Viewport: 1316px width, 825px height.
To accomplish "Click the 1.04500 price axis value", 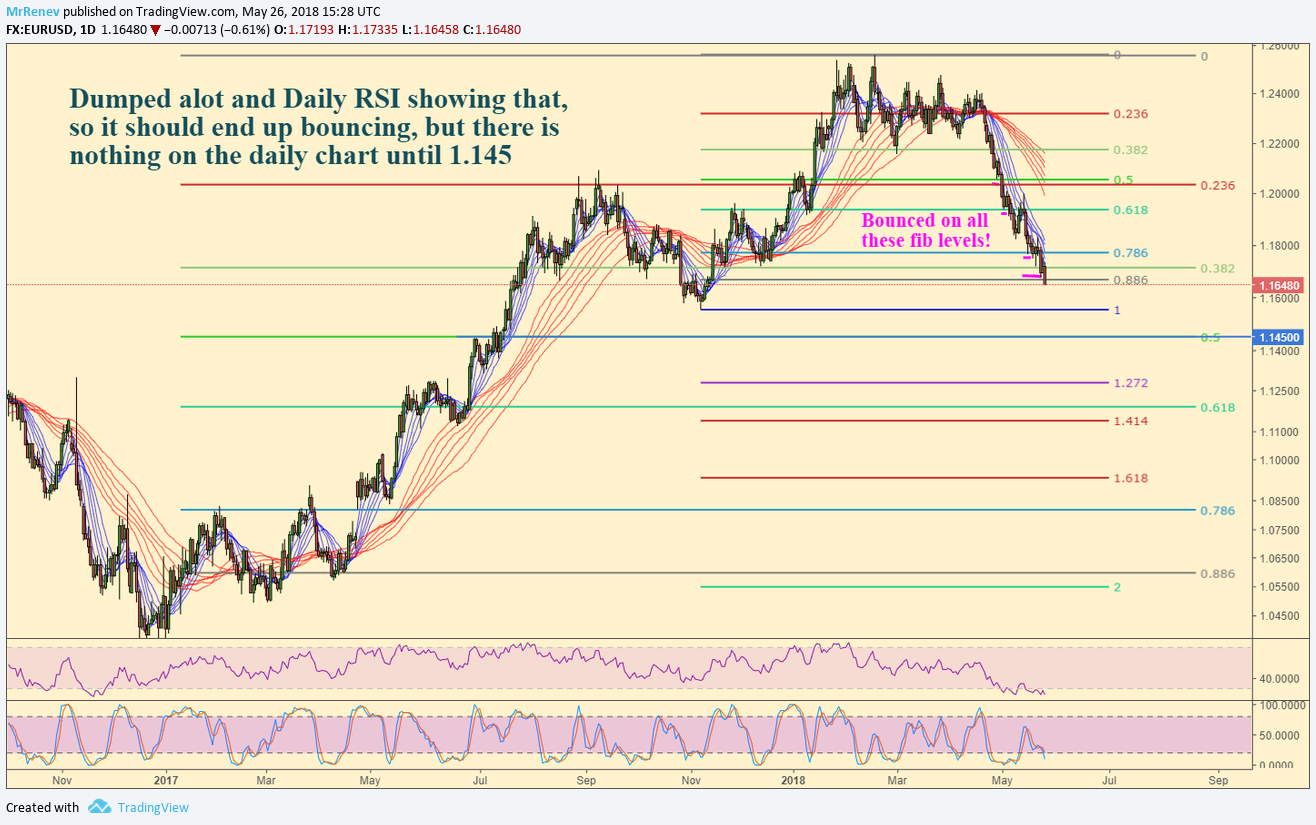I will coord(1281,617).
